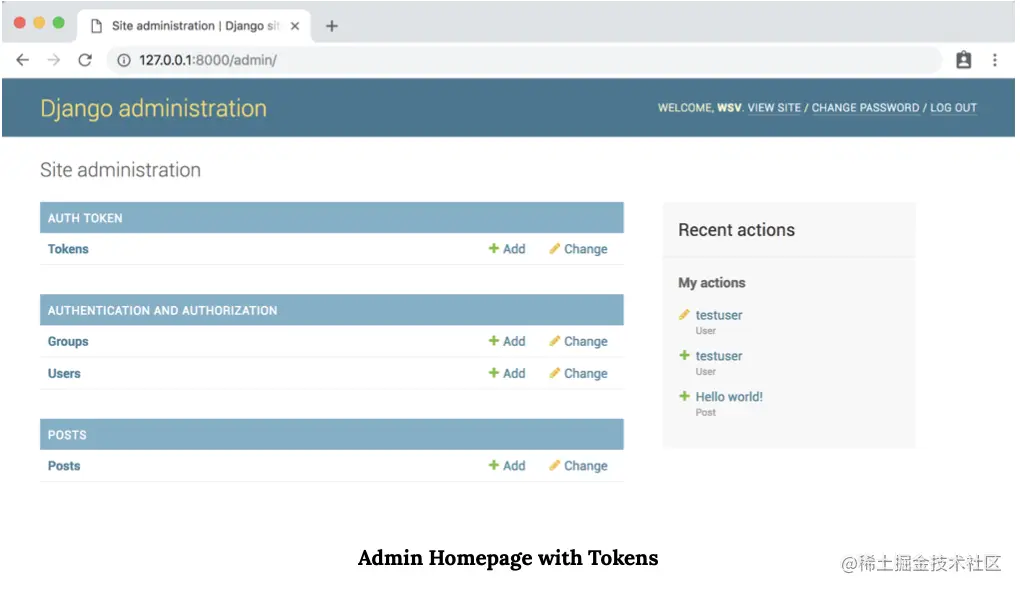Click Change for Groups
The width and height of the screenshot is (1020, 592).
point(578,342)
